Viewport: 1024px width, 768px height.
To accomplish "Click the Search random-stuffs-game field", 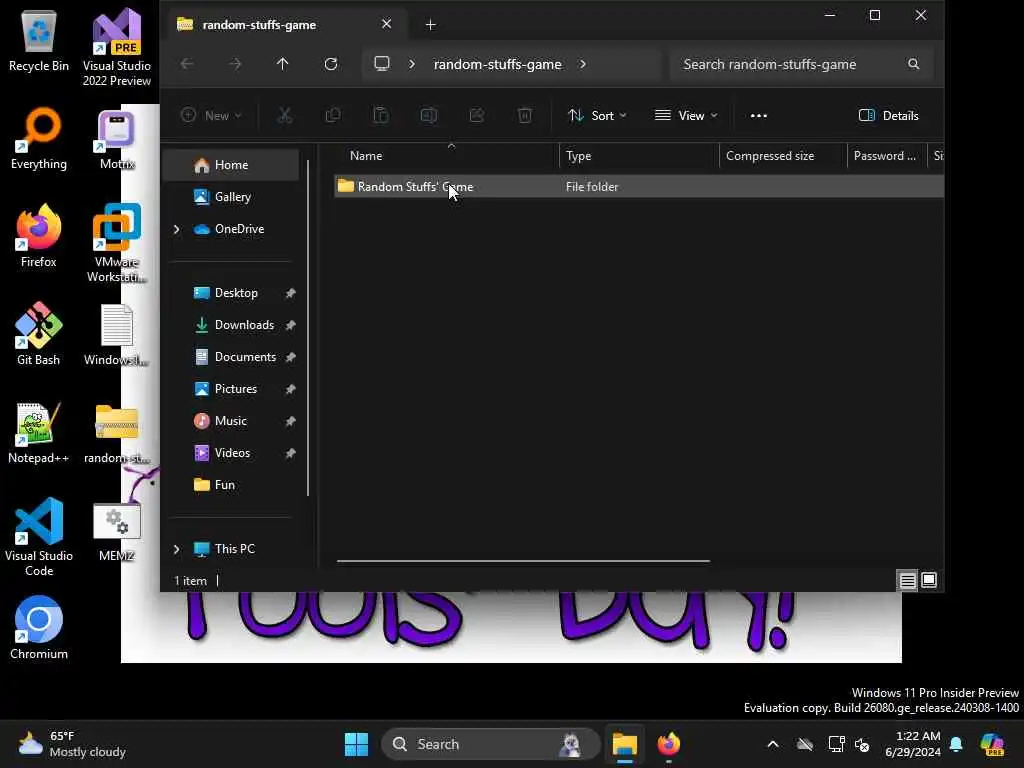I will tap(801, 64).
